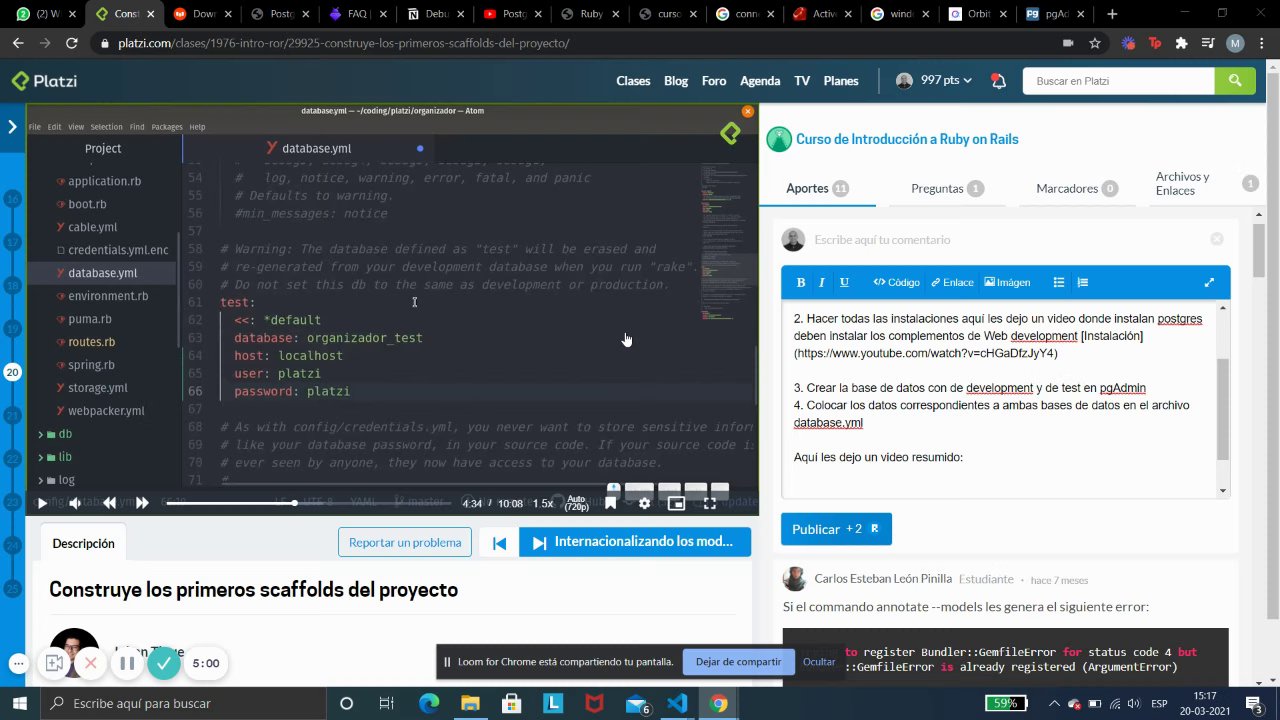The height and width of the screenshot is (720, 1280).
Task: Add a bookmark at current video time
Action: click(610, 503)
